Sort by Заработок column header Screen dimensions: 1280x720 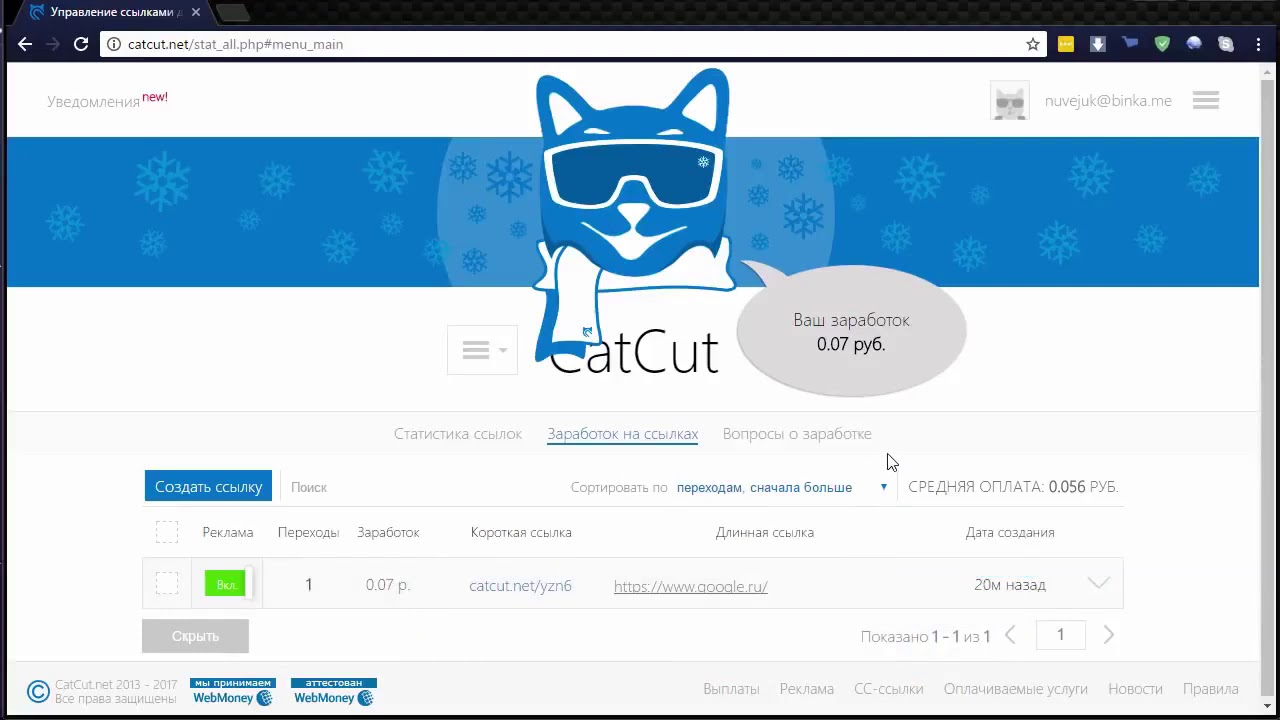tap(388, 532)
